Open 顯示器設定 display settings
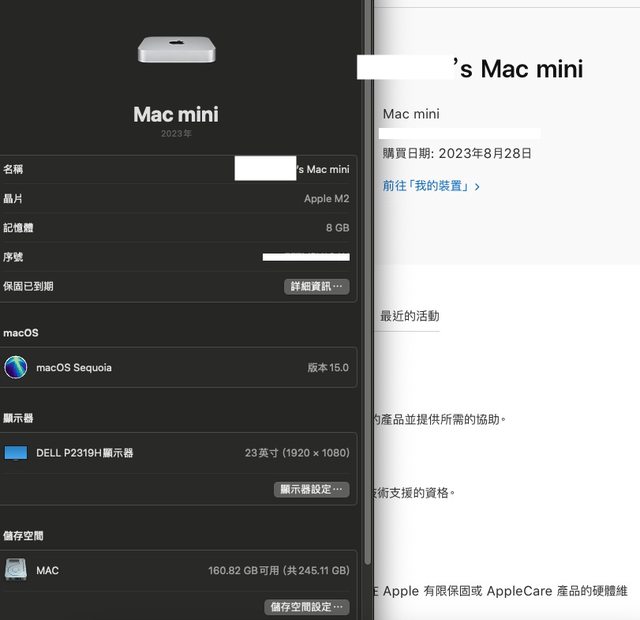 (x=311, y=489)
